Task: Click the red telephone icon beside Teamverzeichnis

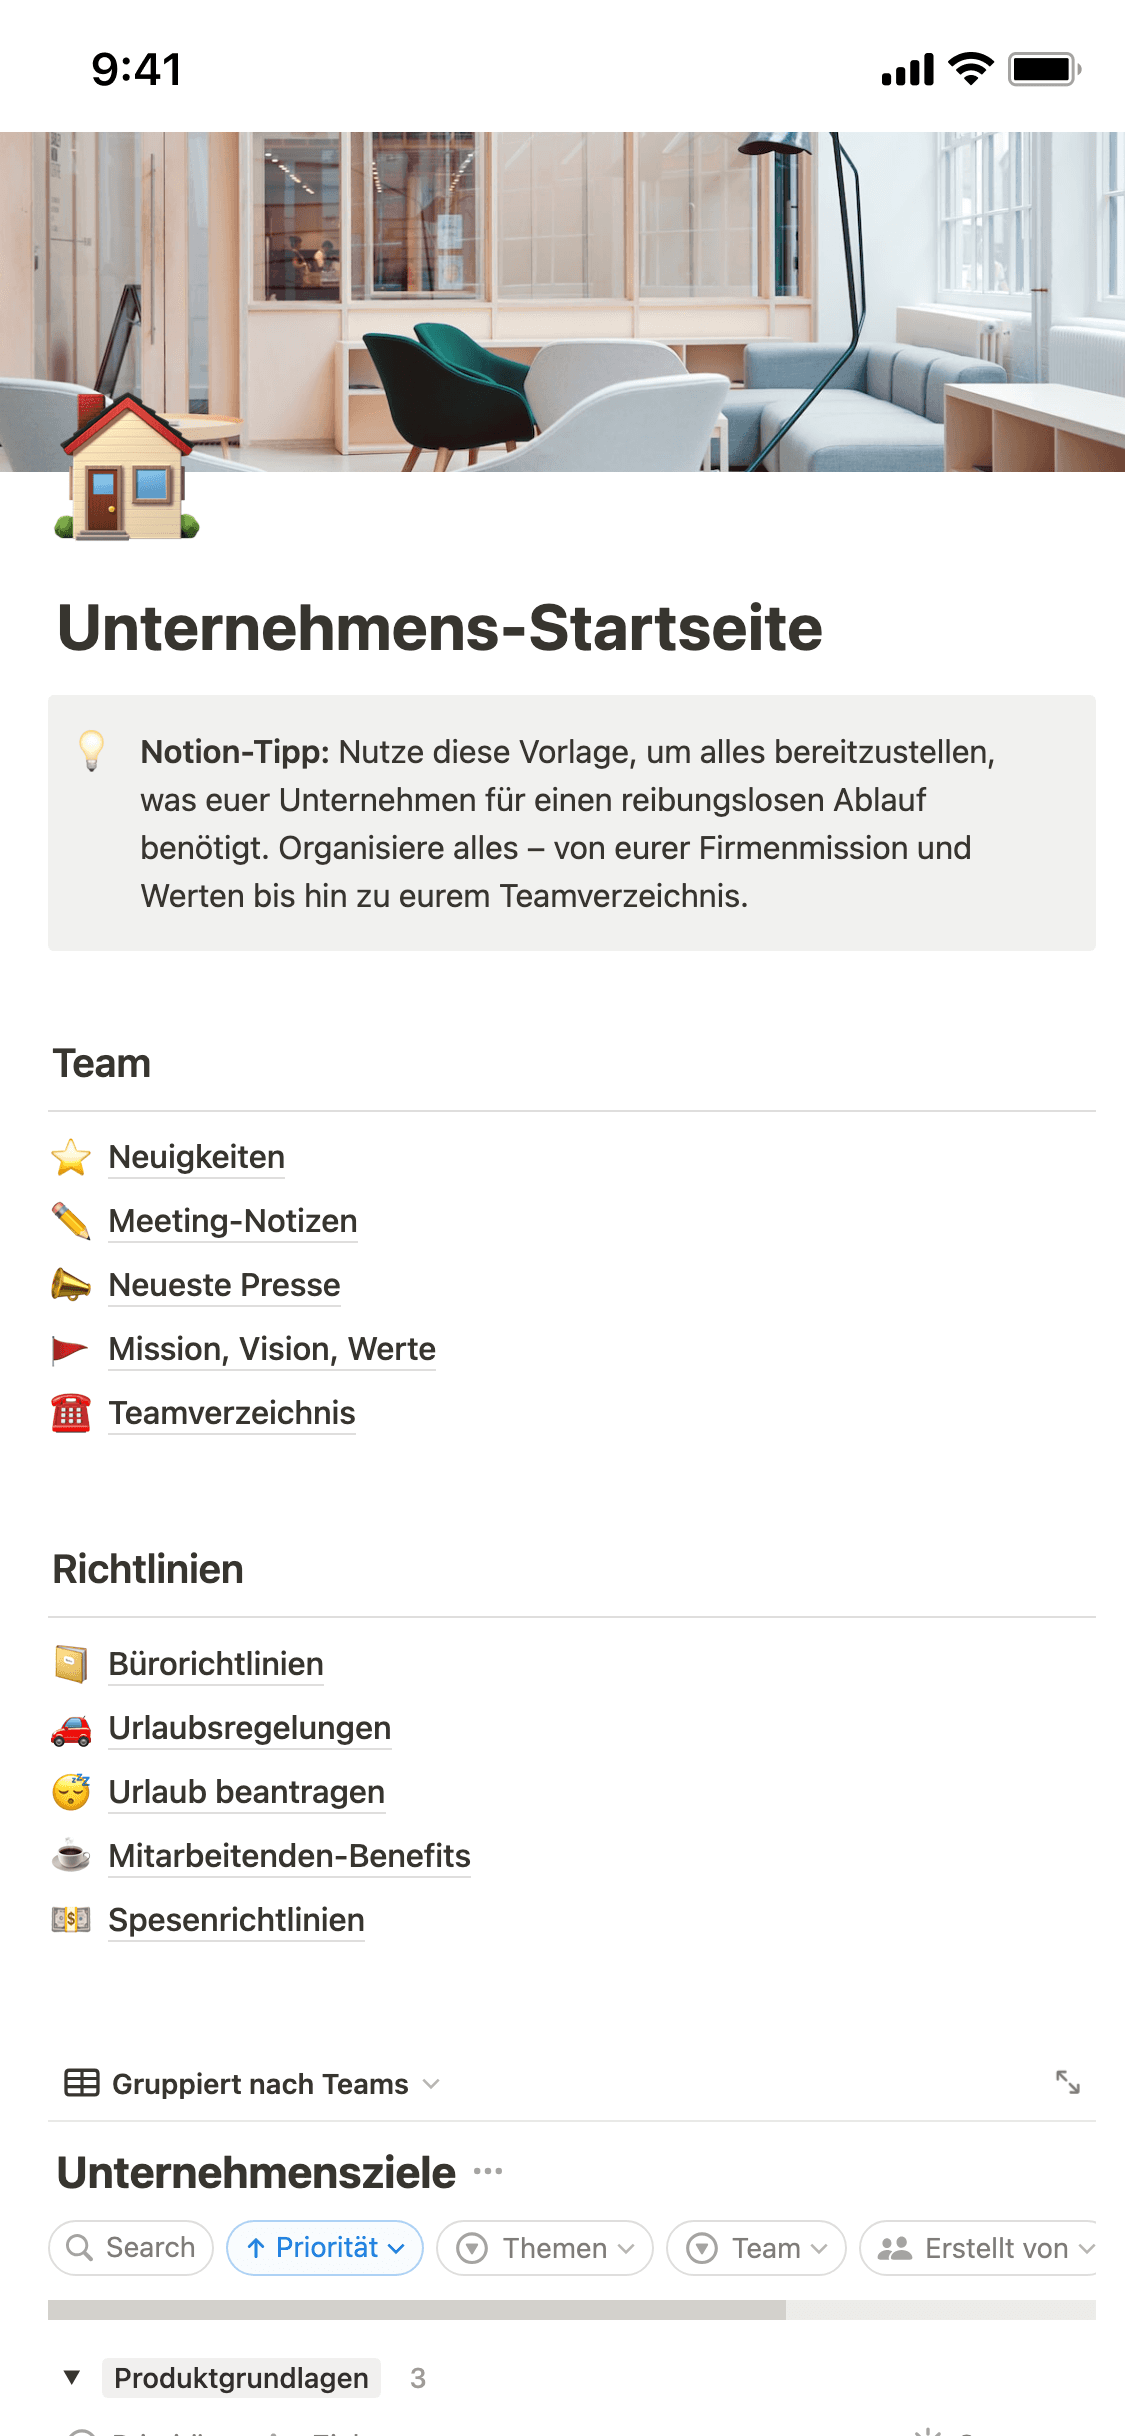Action: coord(70,1412)
